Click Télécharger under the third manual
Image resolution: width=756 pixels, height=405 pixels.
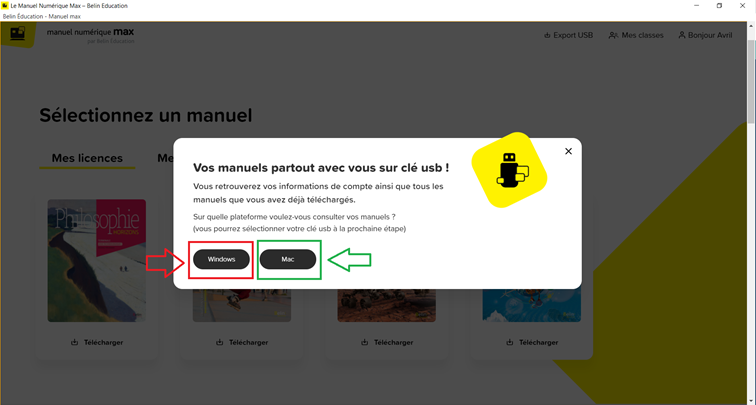pos(387,342)
